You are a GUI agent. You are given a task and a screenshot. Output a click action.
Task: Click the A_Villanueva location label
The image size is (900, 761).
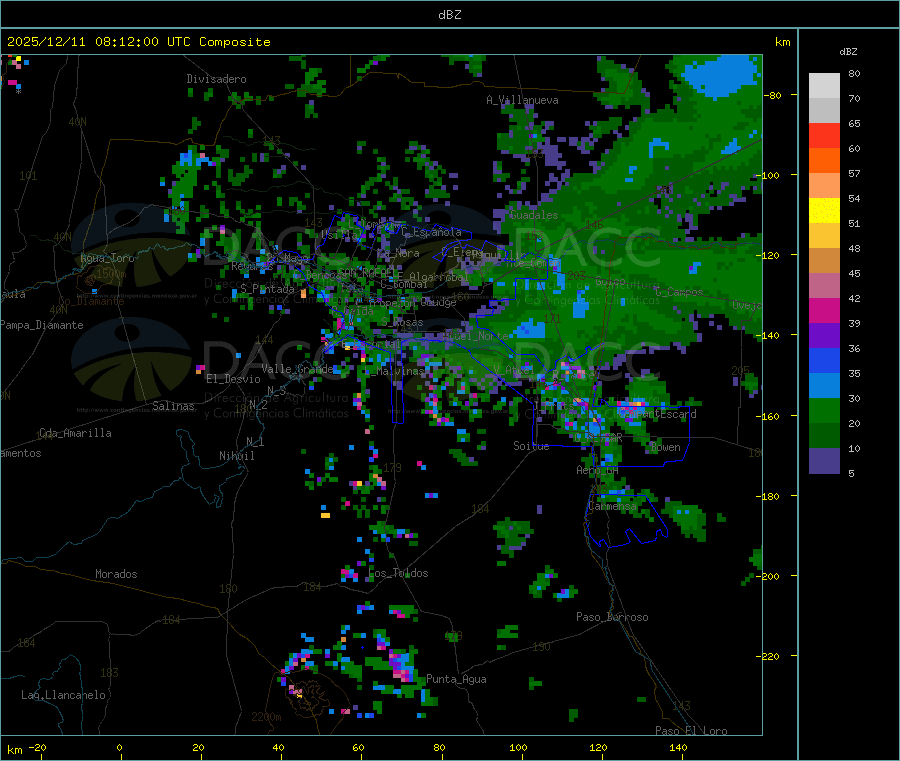(522, 100)
